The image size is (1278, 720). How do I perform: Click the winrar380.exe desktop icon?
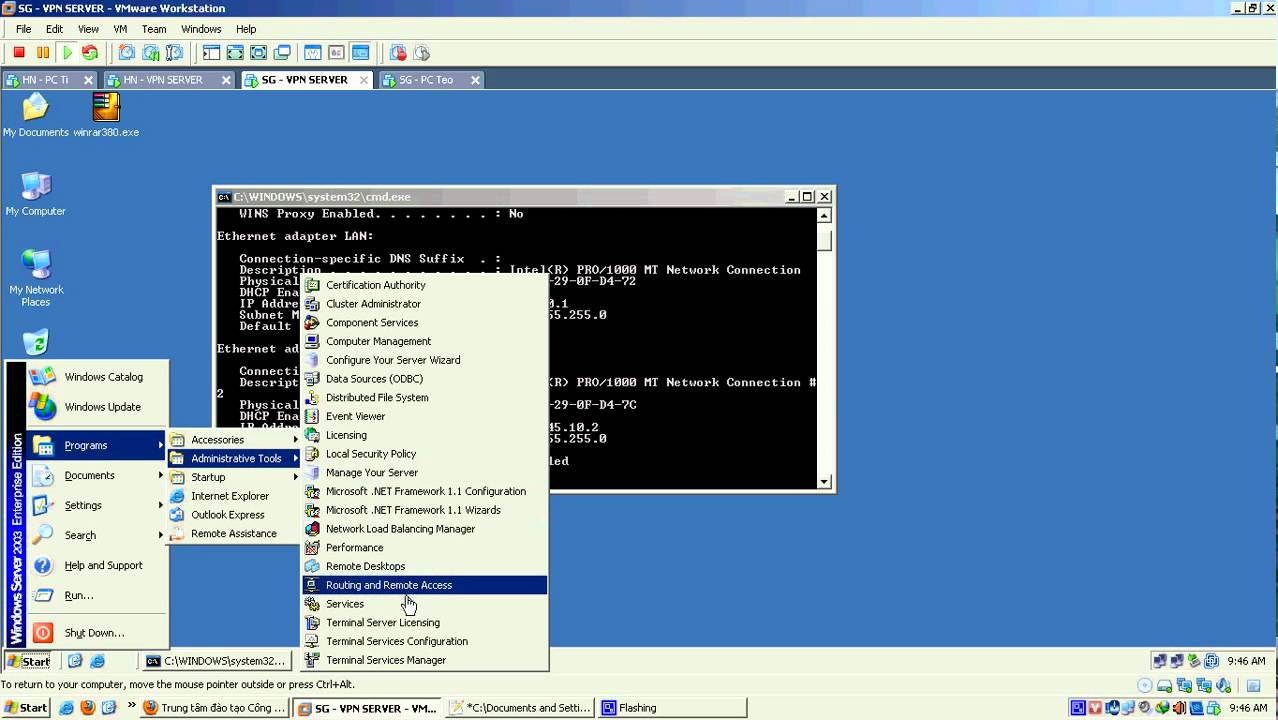coord(106,115)
